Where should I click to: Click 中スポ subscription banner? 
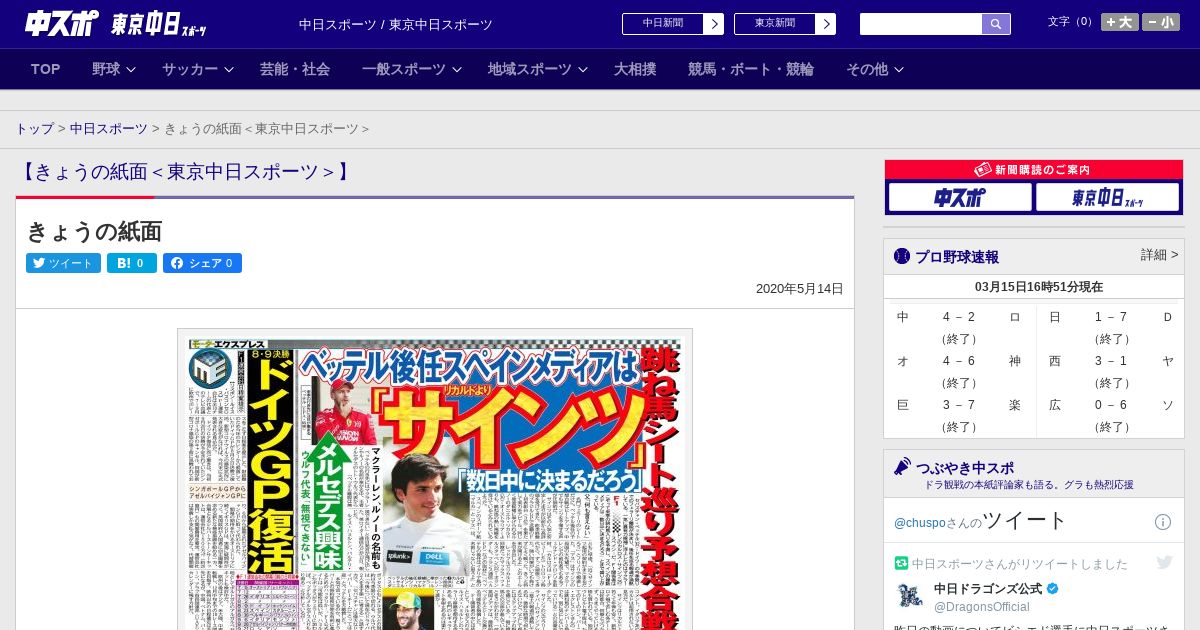click(960, 198)
